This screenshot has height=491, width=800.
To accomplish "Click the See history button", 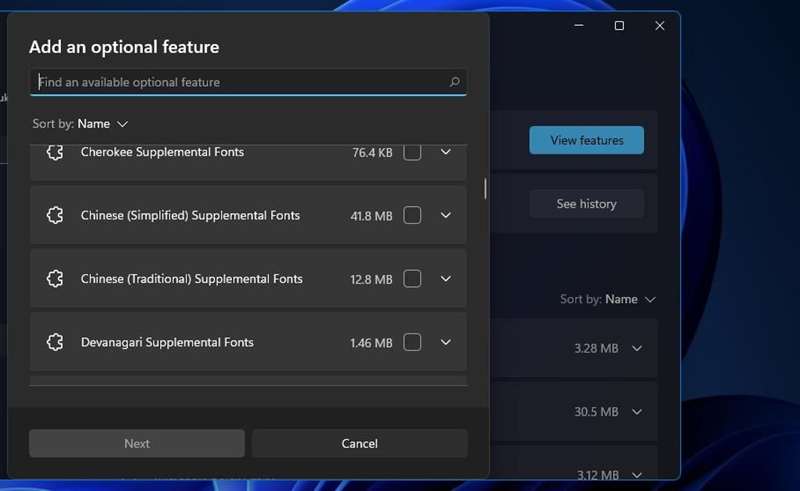I will coord(586,204).
